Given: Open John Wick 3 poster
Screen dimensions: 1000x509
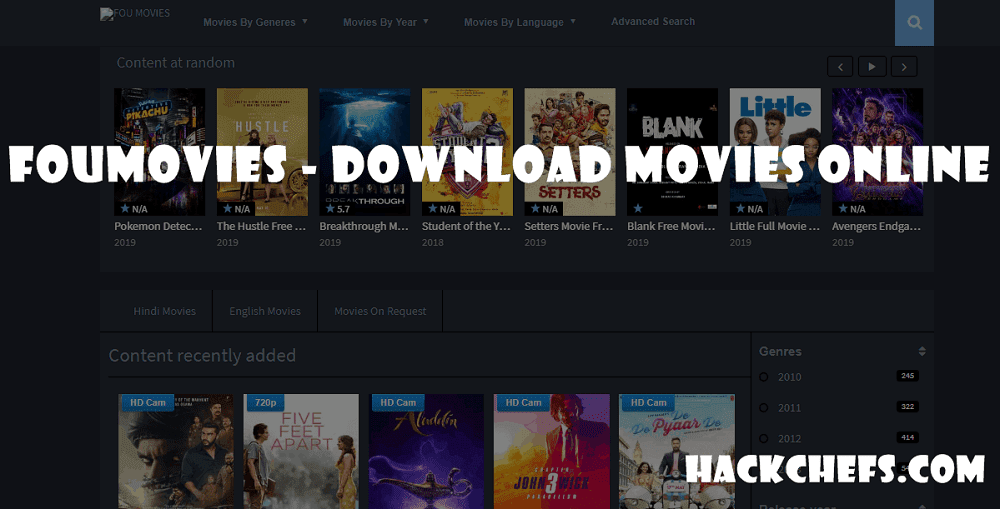Looking at the screenshot, I should pyautogui.click(x=552, y=452).
